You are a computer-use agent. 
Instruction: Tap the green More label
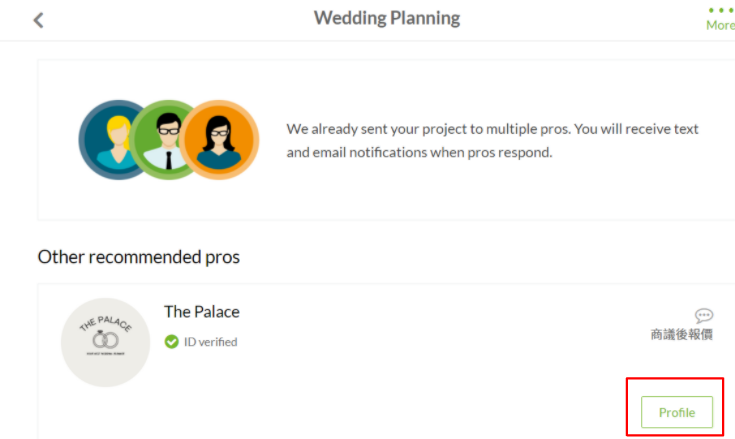click(720, 25)
